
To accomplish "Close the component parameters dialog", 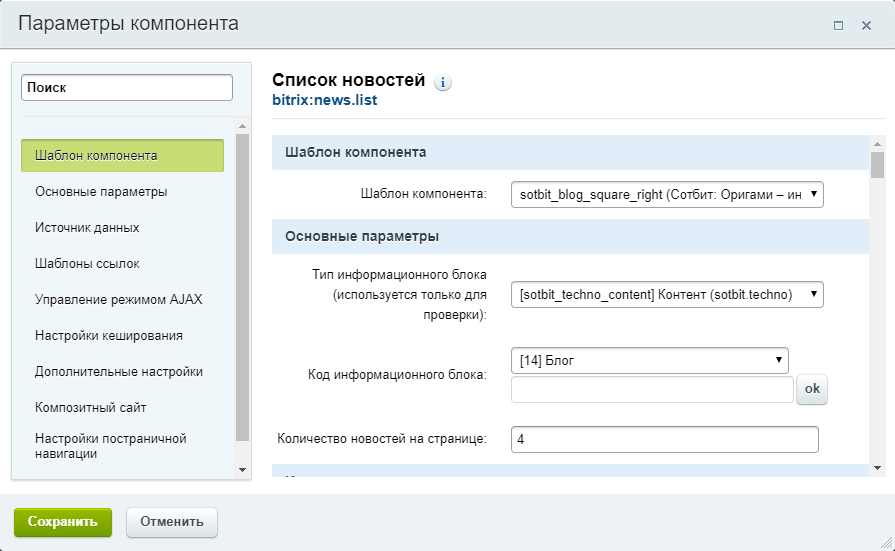I will pyautogui.click(x=866, y=25).
